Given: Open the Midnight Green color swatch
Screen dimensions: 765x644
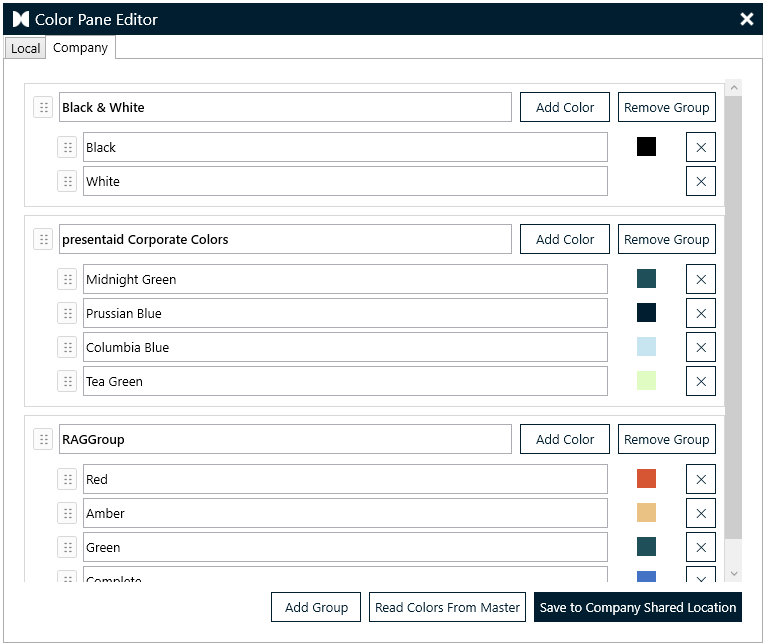Looking at the screenshot, I should [646, 279].
